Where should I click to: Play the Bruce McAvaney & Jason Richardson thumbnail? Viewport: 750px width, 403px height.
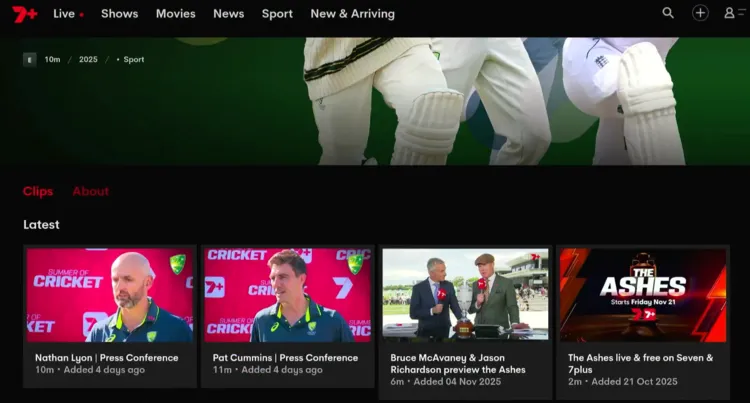465,294
